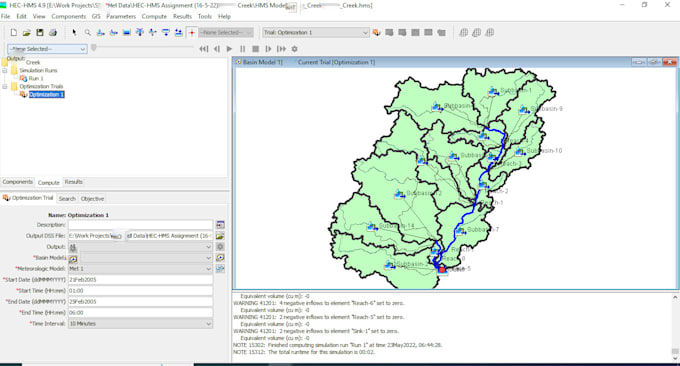Click Subbasin-9 icon on the basin map
The height and width of the screenshot is (366, 680).
pyautogui.click(x=524, y=110)
